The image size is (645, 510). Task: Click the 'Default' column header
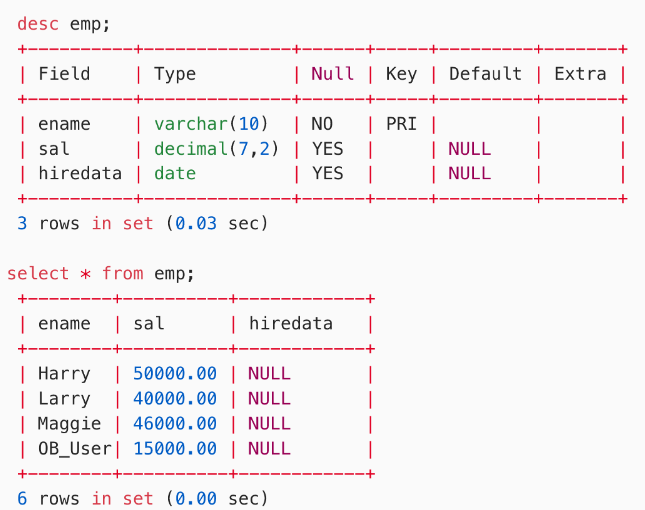click(485, 74)
